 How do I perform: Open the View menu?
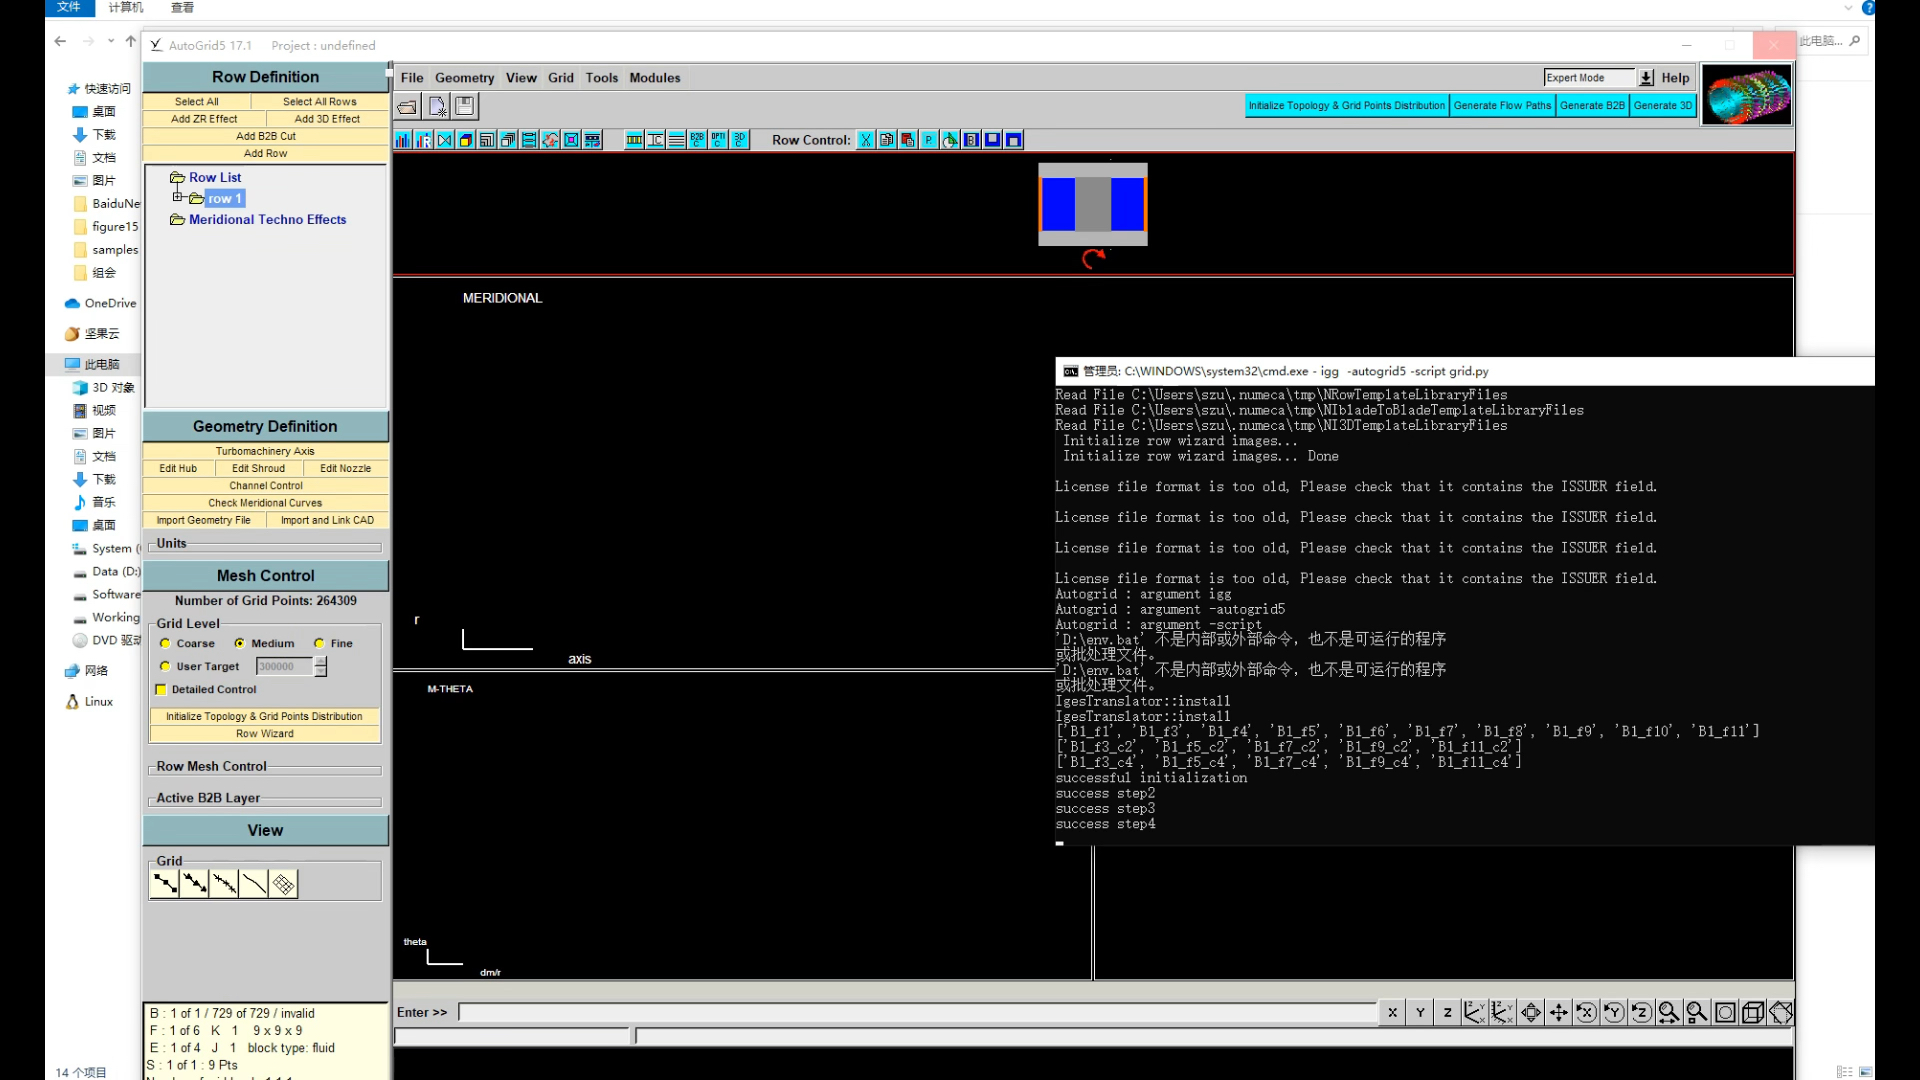click(x=521, y=78)
